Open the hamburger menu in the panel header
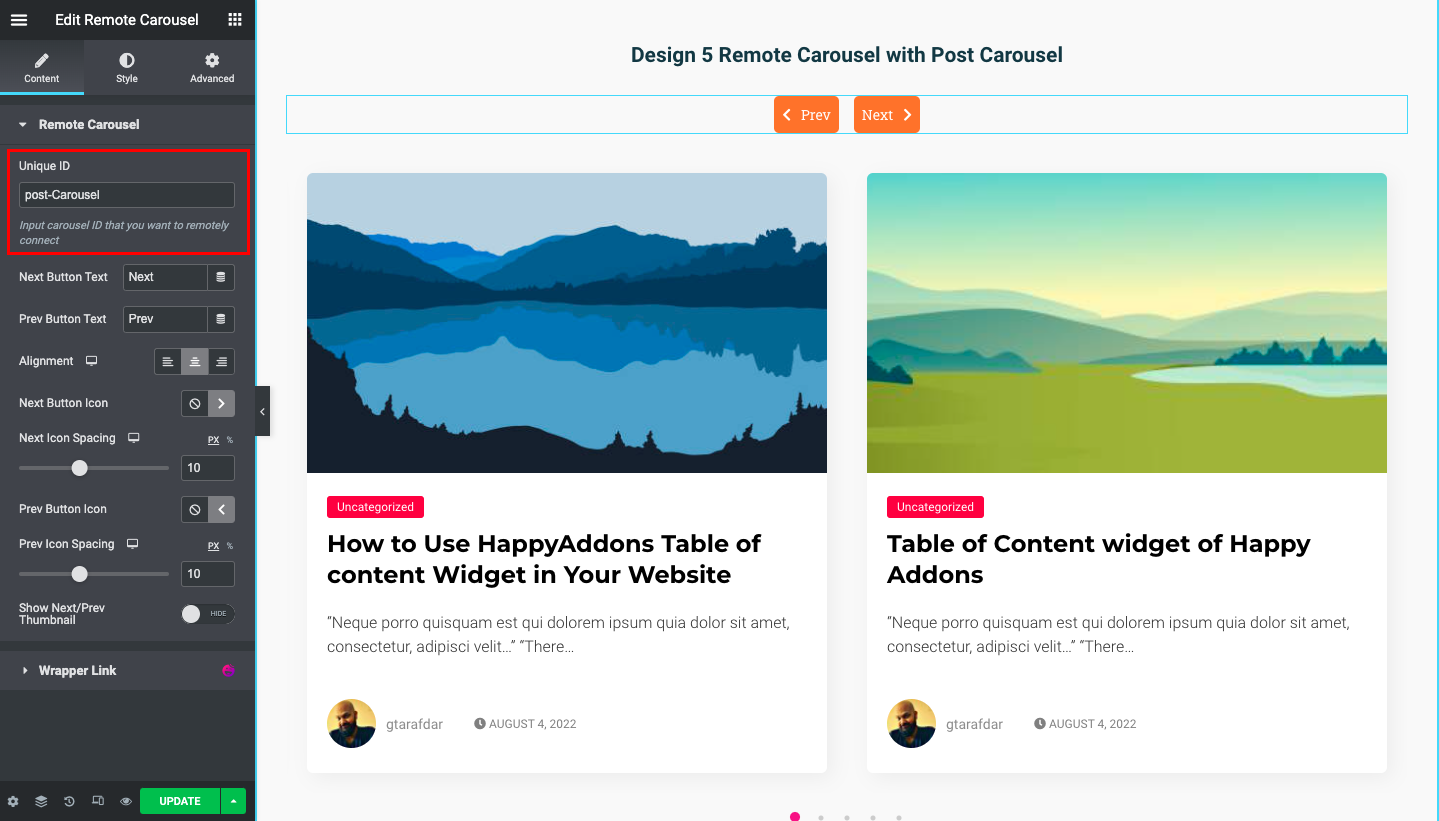 [18, 19]
